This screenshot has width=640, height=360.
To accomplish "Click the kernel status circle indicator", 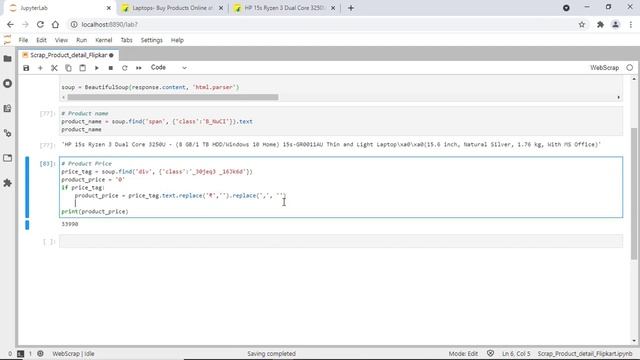I will tap(629, 68).
